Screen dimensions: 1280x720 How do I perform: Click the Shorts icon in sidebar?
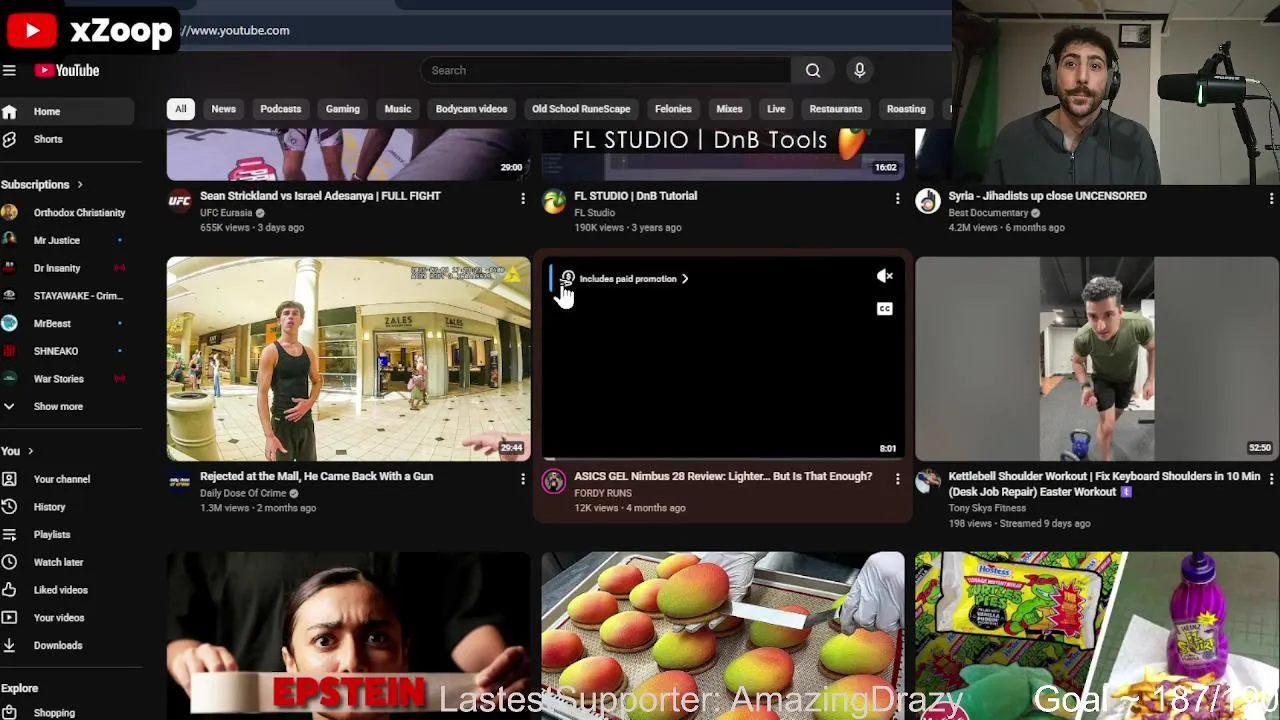click(9, 139)
